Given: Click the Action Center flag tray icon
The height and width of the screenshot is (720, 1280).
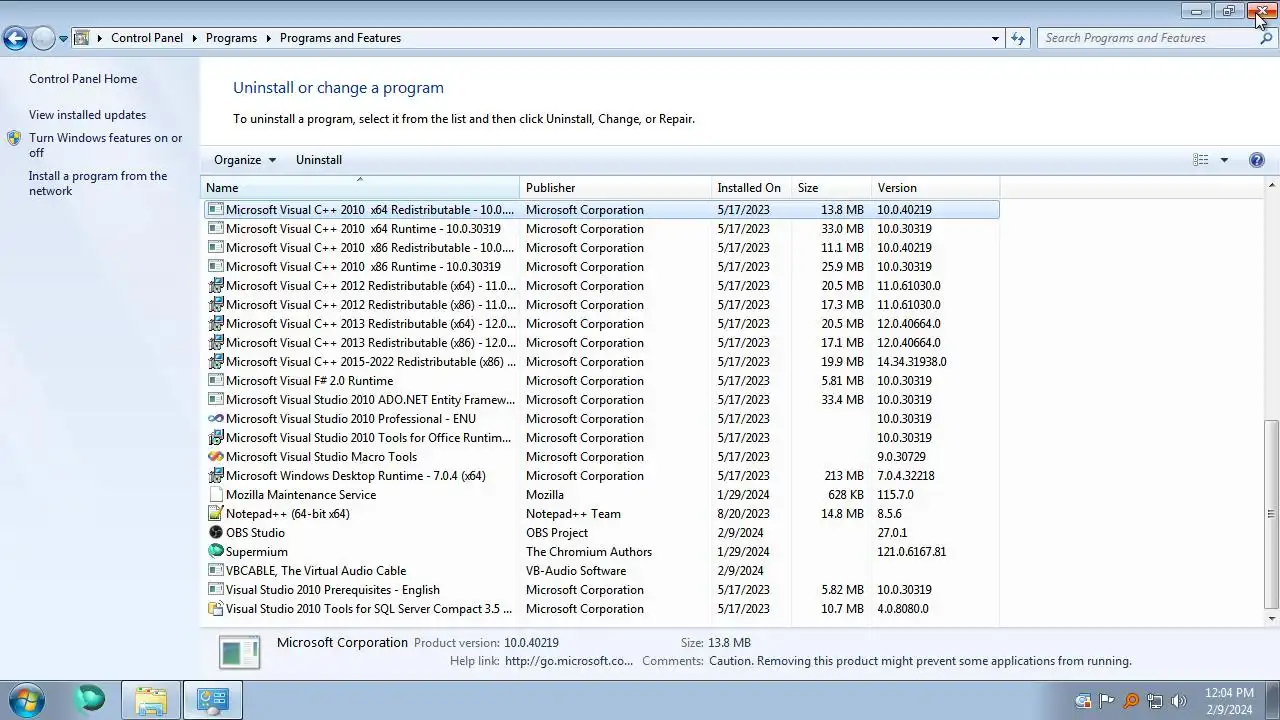Looking at the screenshot, I should click(1107, 701).
